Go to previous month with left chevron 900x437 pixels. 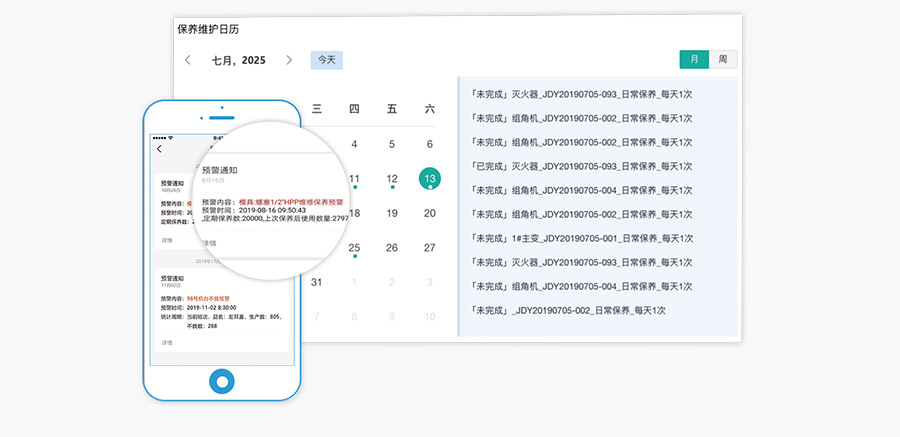coord(188,60)
